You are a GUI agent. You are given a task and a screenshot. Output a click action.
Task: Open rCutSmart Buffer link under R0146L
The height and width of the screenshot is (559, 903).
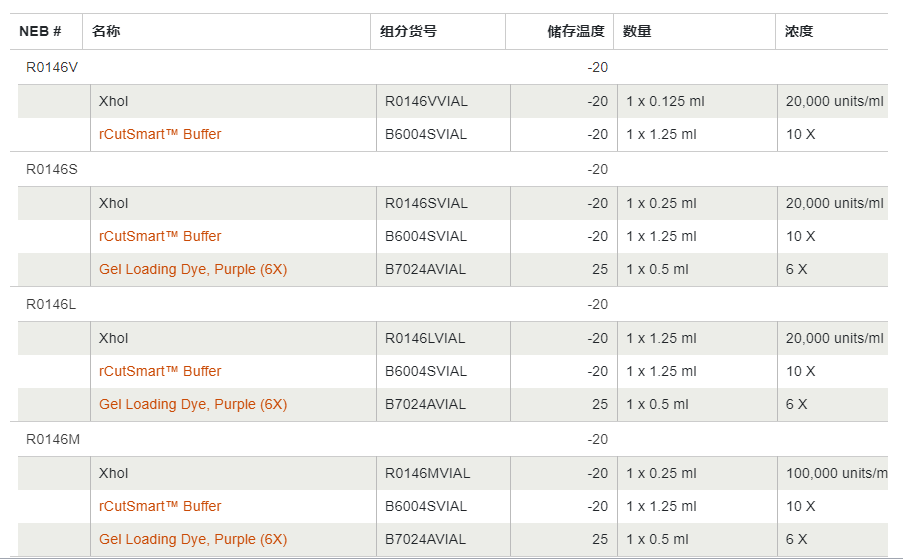pyautogui.click(x=160, y=371)
